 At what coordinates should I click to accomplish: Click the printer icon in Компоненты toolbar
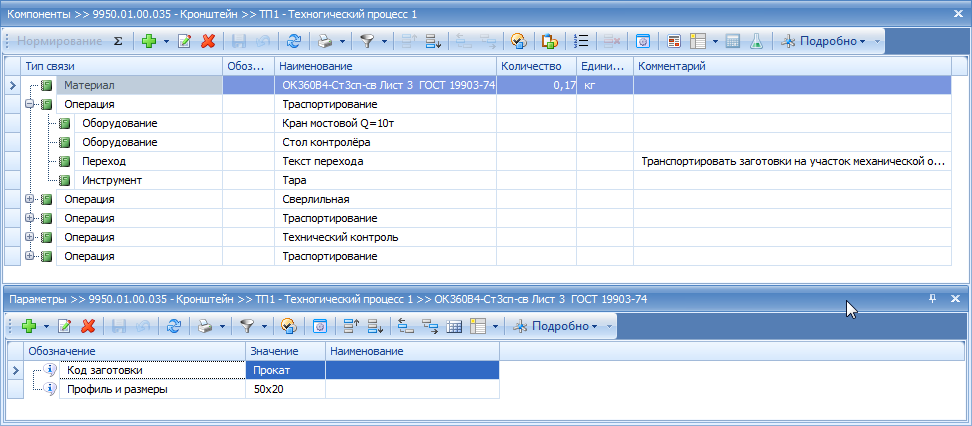325,42
